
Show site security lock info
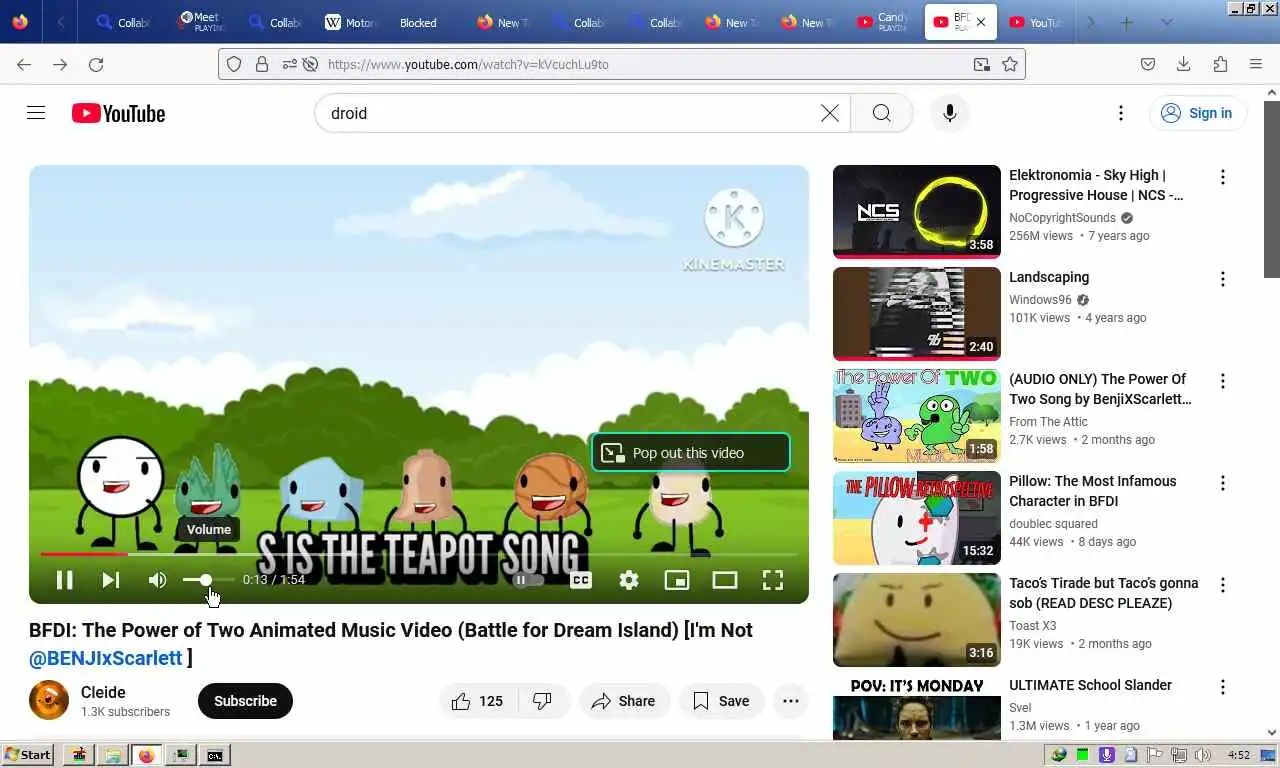pos(262,64)
